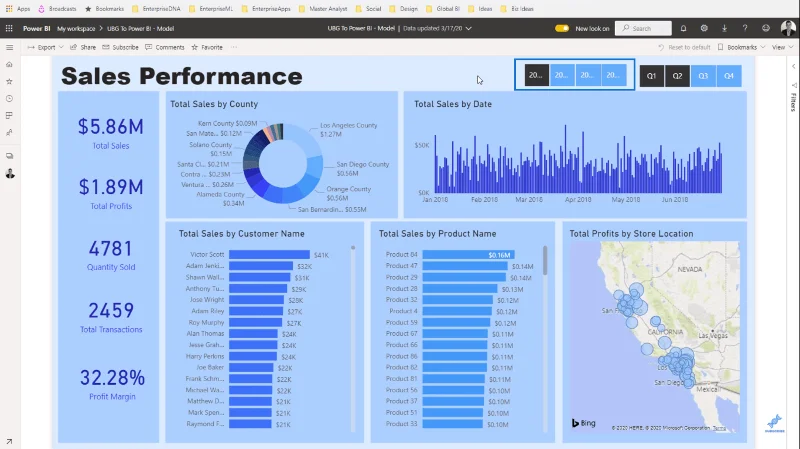The height and width of the screenshot is (449, 800).
Task: Click the header Search field
Action: tap(643, 29)
